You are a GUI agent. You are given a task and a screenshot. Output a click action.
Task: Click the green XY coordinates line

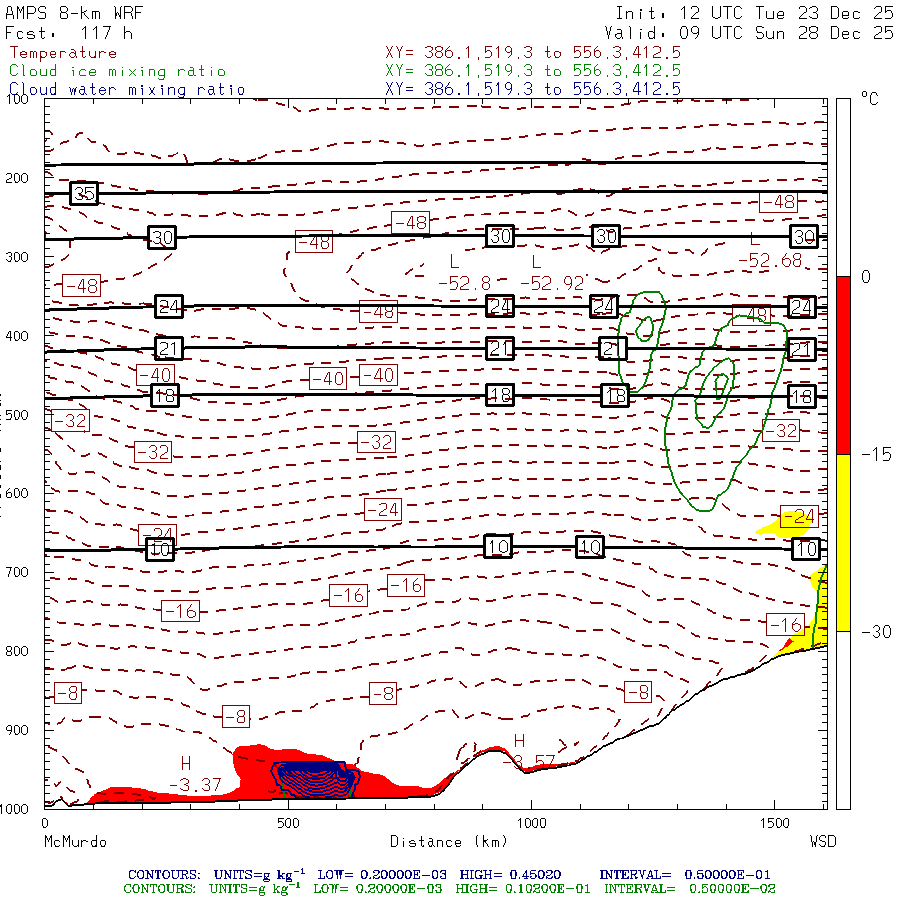[x=533, y=71]
